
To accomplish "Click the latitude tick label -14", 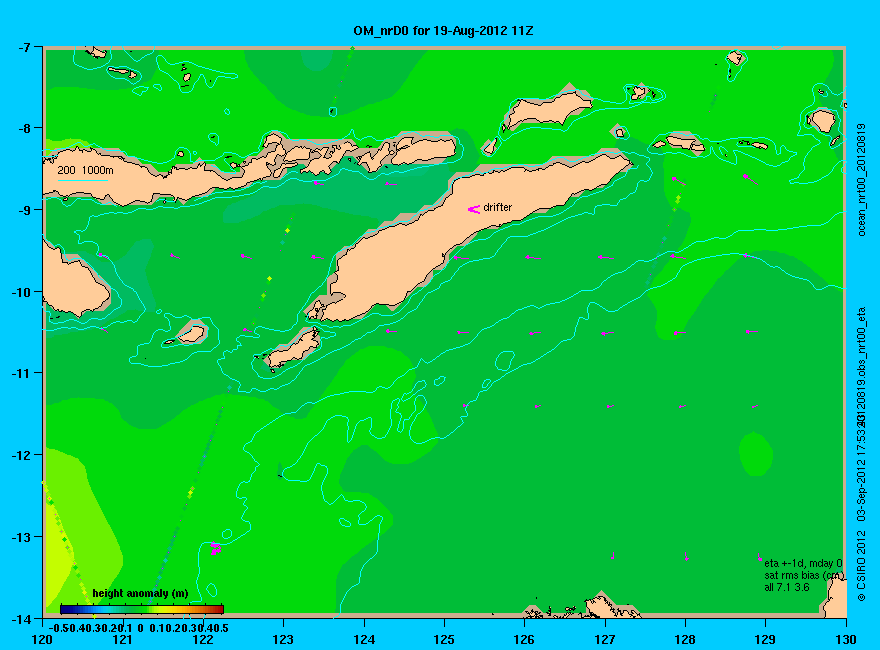I will tap(21, 619).
